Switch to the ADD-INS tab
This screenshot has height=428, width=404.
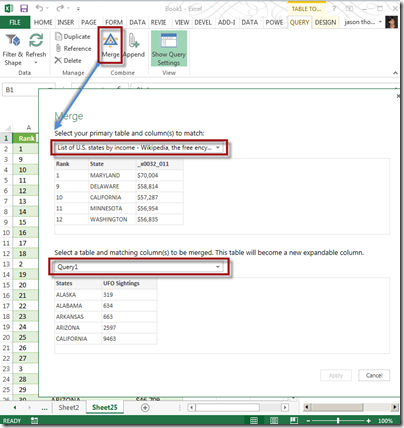(226, 22)
